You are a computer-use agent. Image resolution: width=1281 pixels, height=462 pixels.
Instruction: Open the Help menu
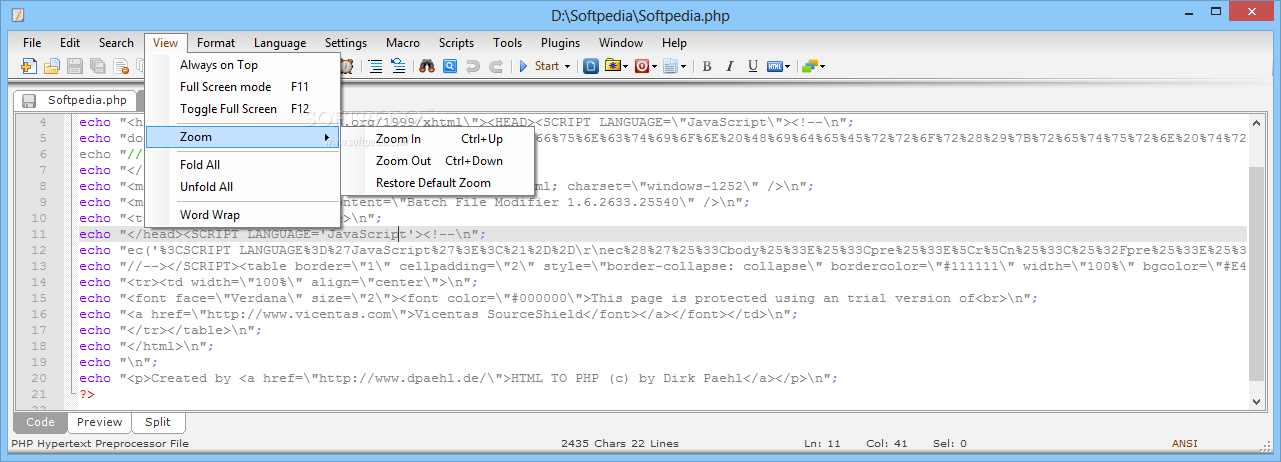point(674,43)
